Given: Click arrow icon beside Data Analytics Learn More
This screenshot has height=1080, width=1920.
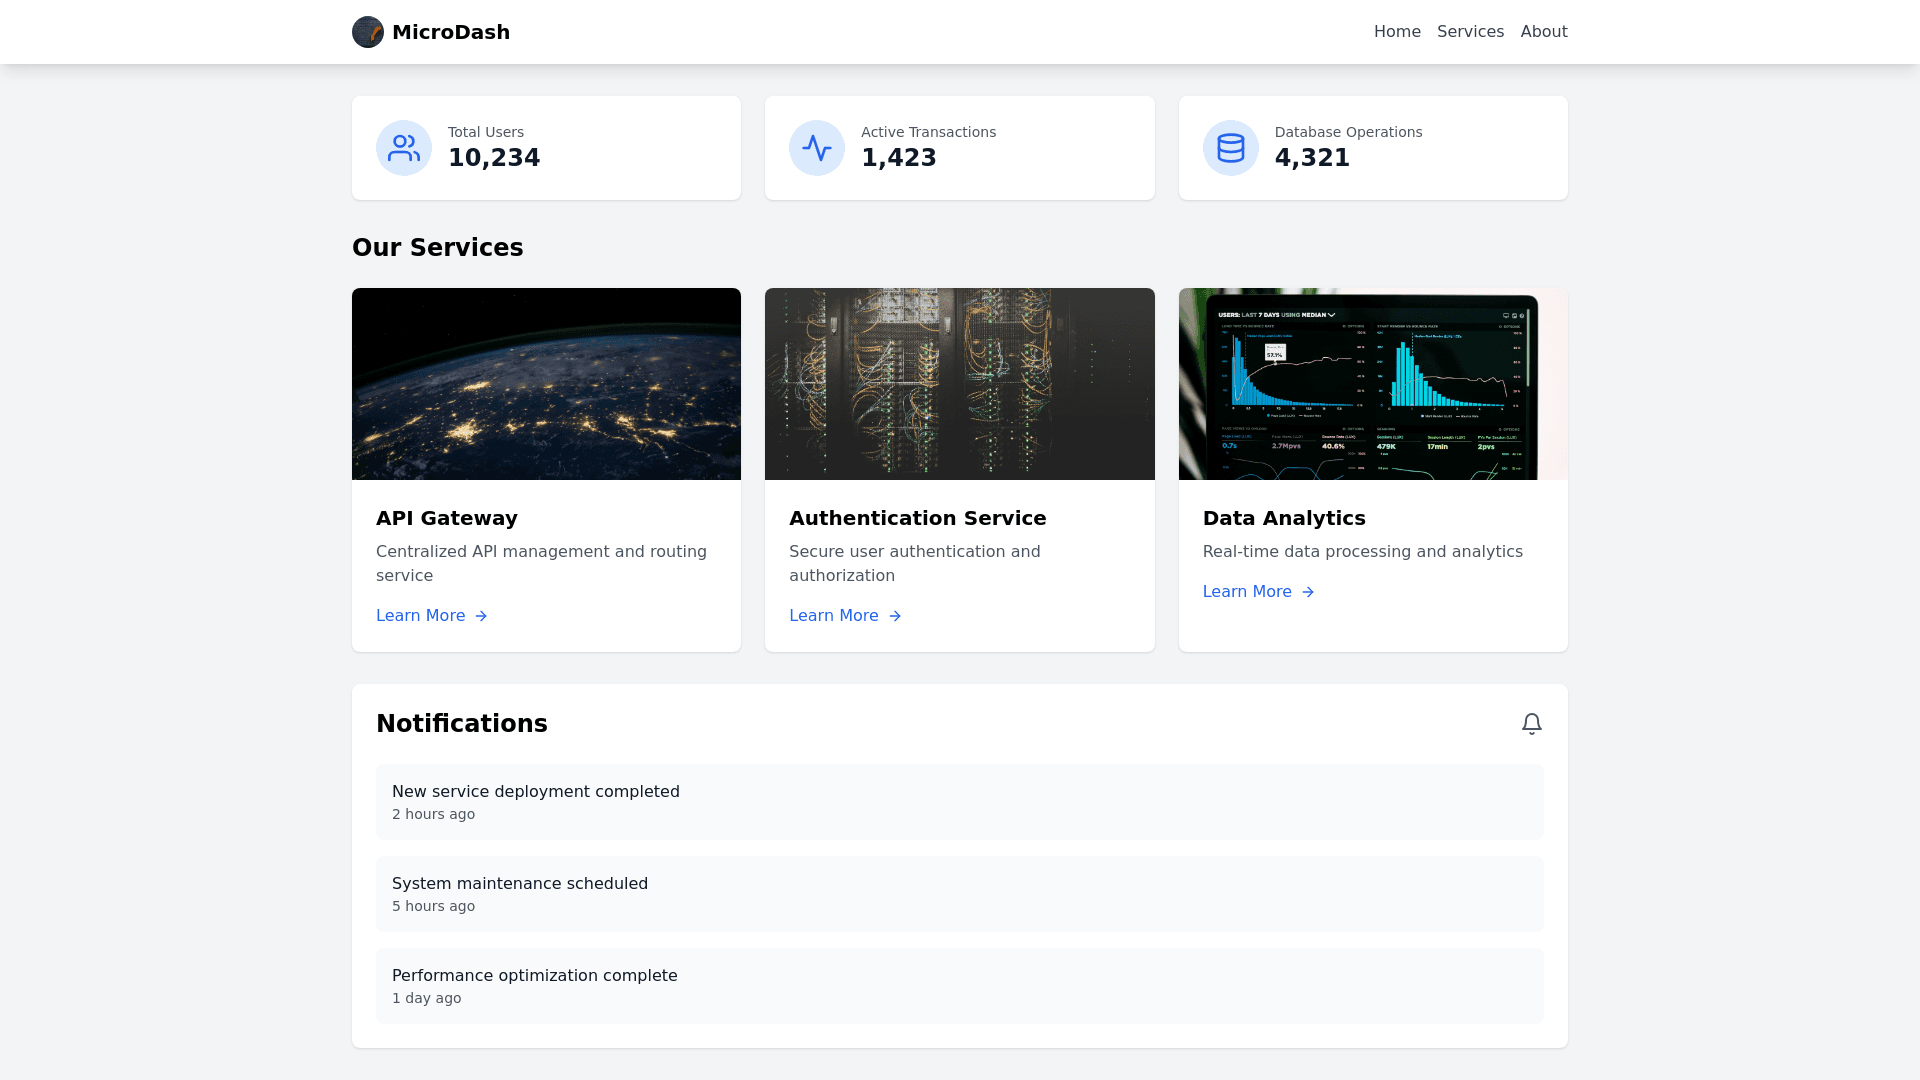Looking at the screenshot, I should (x=1308, y=592).
